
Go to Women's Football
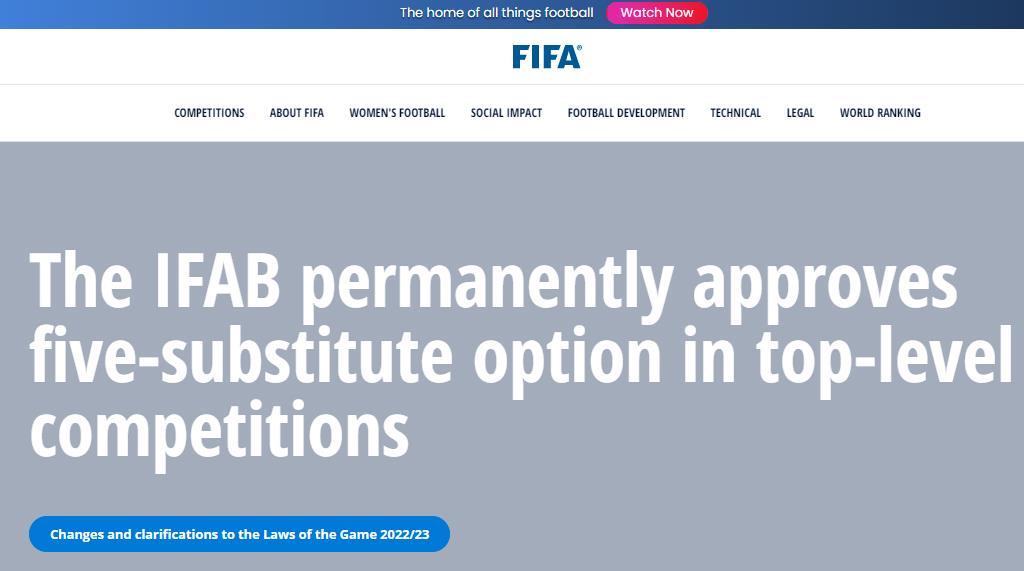click(397, 113)
